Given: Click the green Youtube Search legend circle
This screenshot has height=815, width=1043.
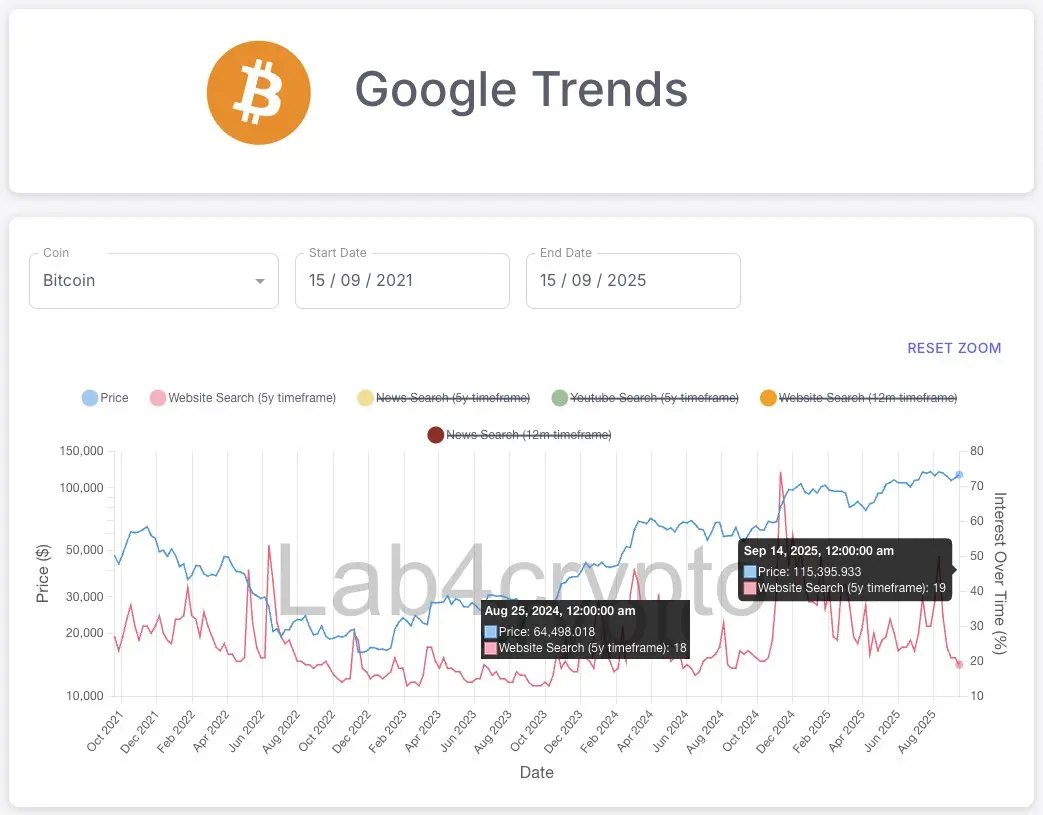Looking at the screenshot, I should 559,398.
